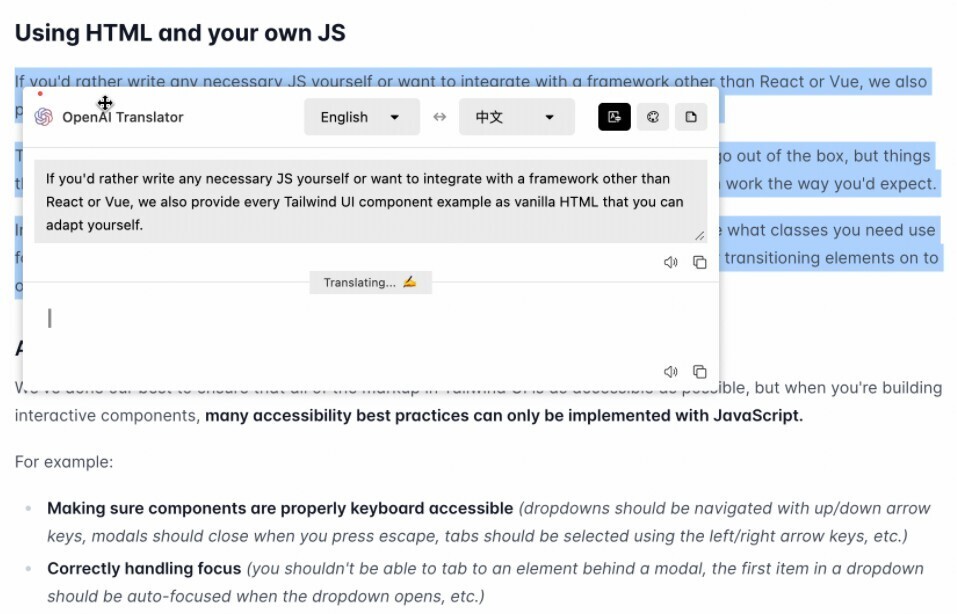This screenshot has width=957, height=614.
Task: Swap translation languages with the arrows
Action: click(438, 117)
